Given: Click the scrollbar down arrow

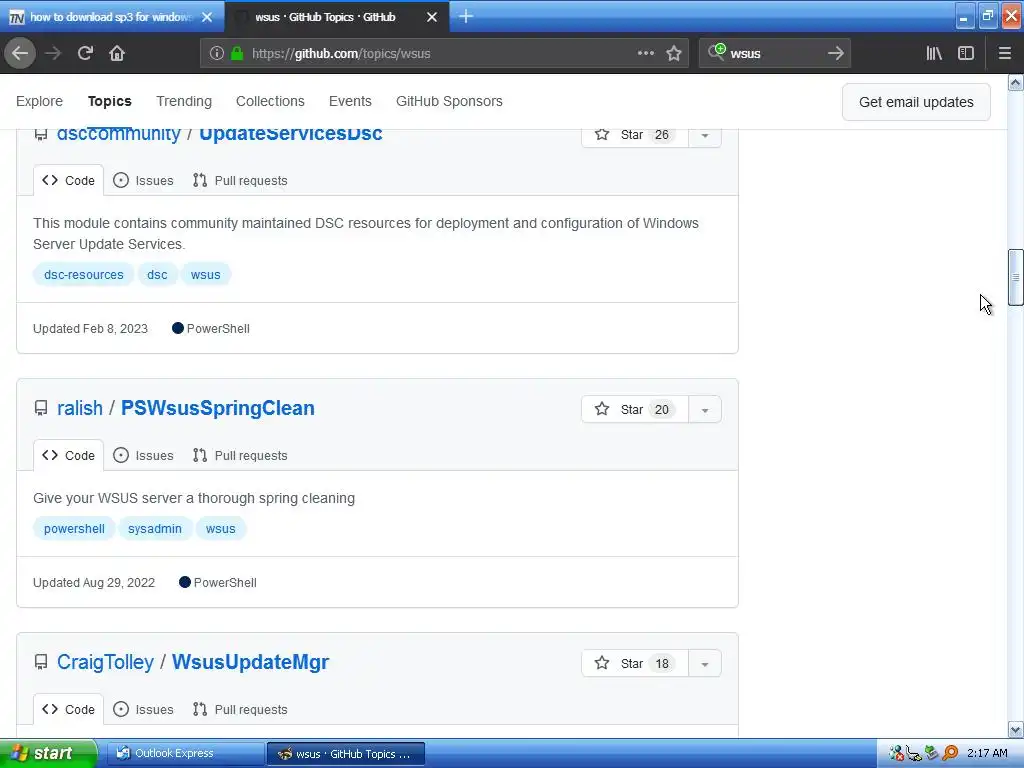Looking at the screenshot, I should pos(1015,729).
